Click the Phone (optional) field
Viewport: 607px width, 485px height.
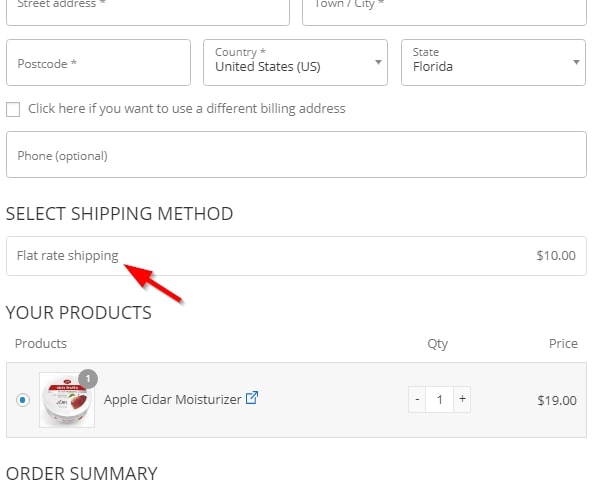click(x=296, y=154)
